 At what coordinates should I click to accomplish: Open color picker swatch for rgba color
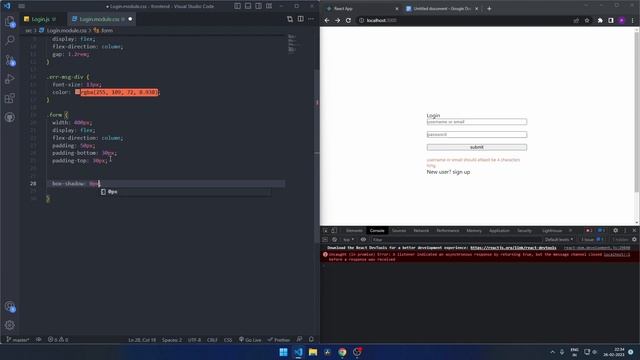[x=78, y=92]
